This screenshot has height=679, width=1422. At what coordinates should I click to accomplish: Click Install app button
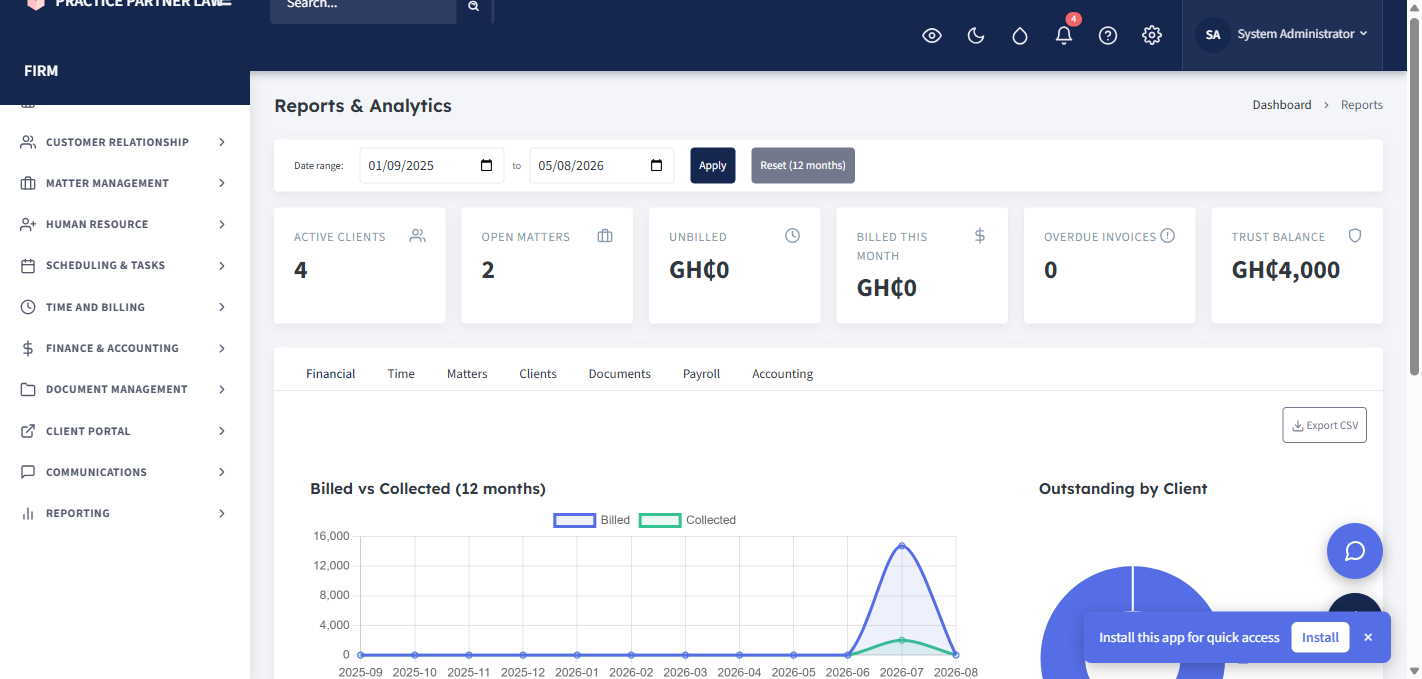pyautogui.click(x=1320, y=637)
